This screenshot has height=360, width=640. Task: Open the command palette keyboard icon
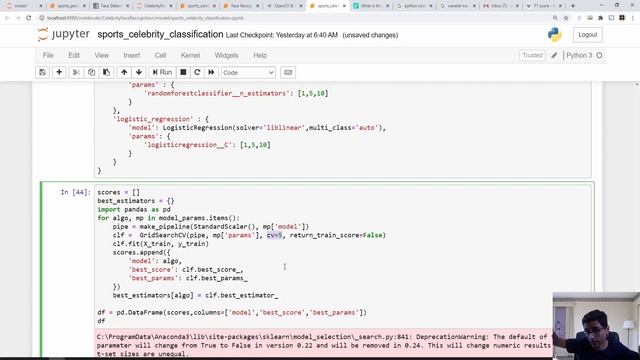288,72
